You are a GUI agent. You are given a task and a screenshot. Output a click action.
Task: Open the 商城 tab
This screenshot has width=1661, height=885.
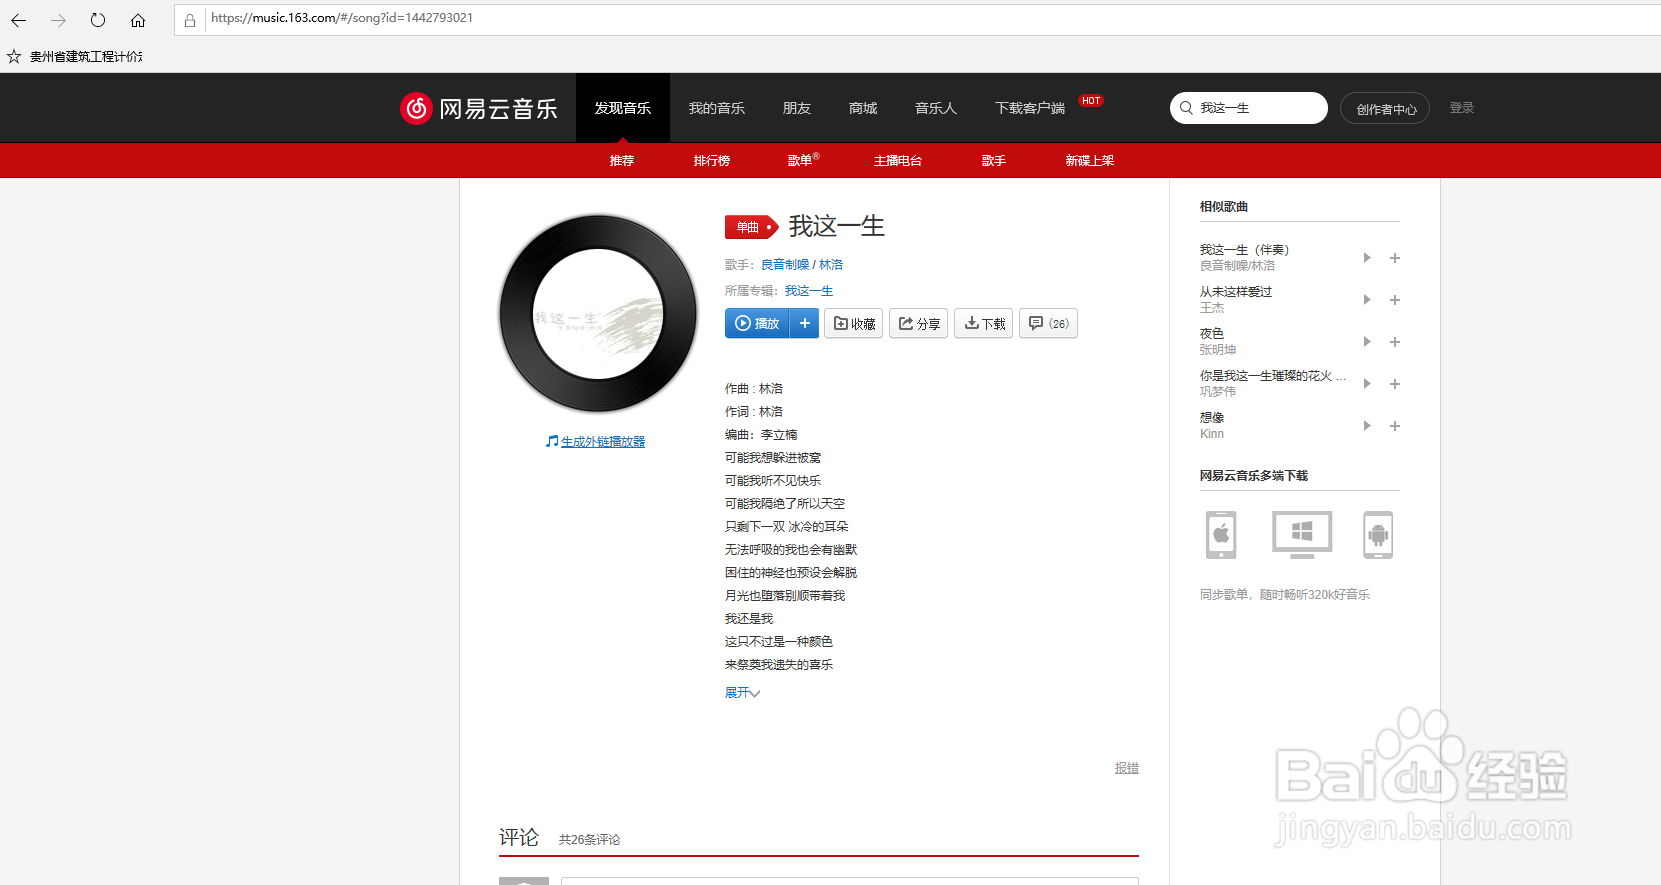863,108
